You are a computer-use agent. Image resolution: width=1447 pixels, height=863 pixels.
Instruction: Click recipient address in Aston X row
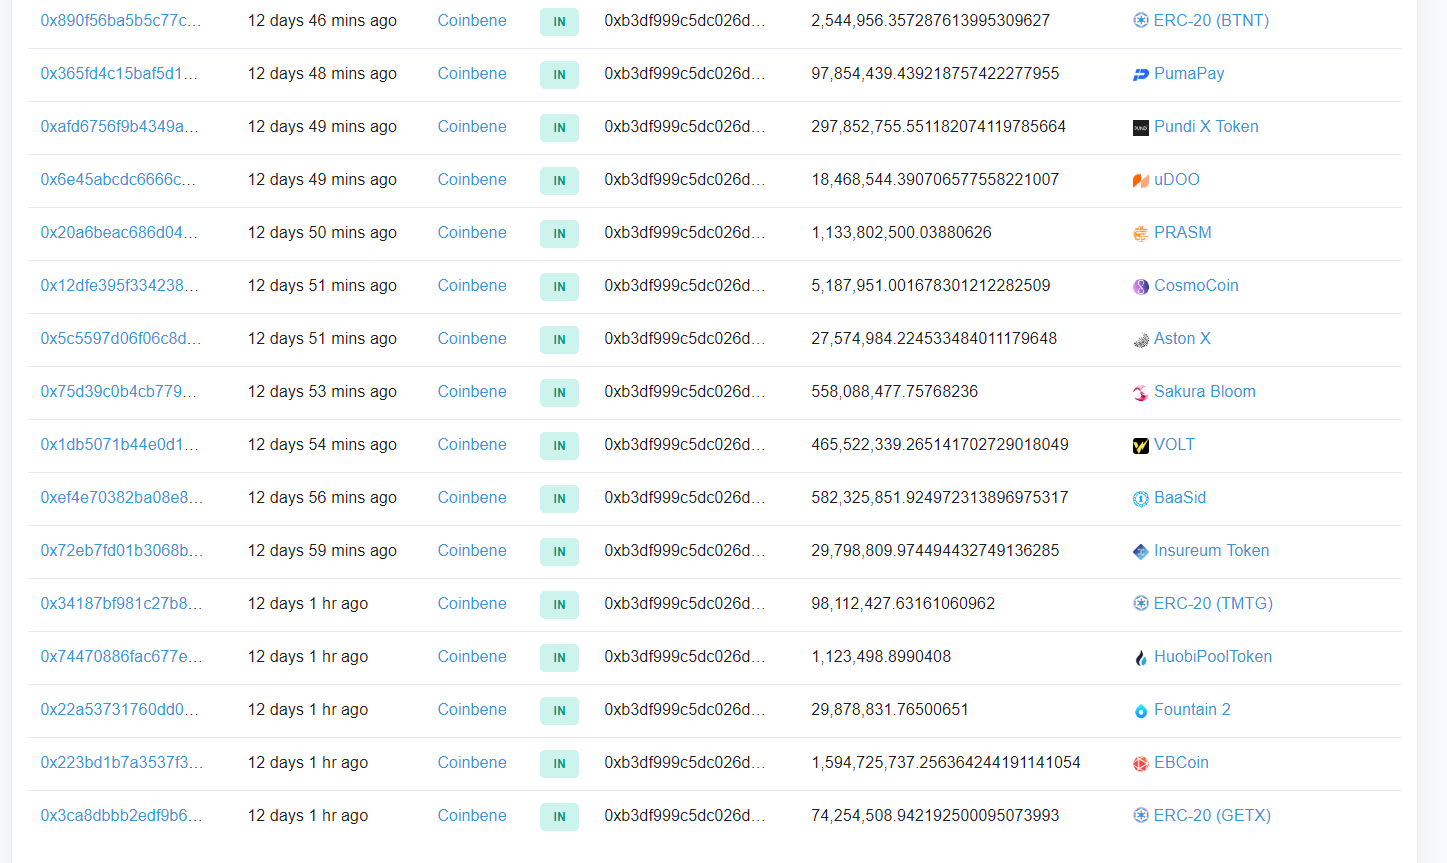(685, 338)
